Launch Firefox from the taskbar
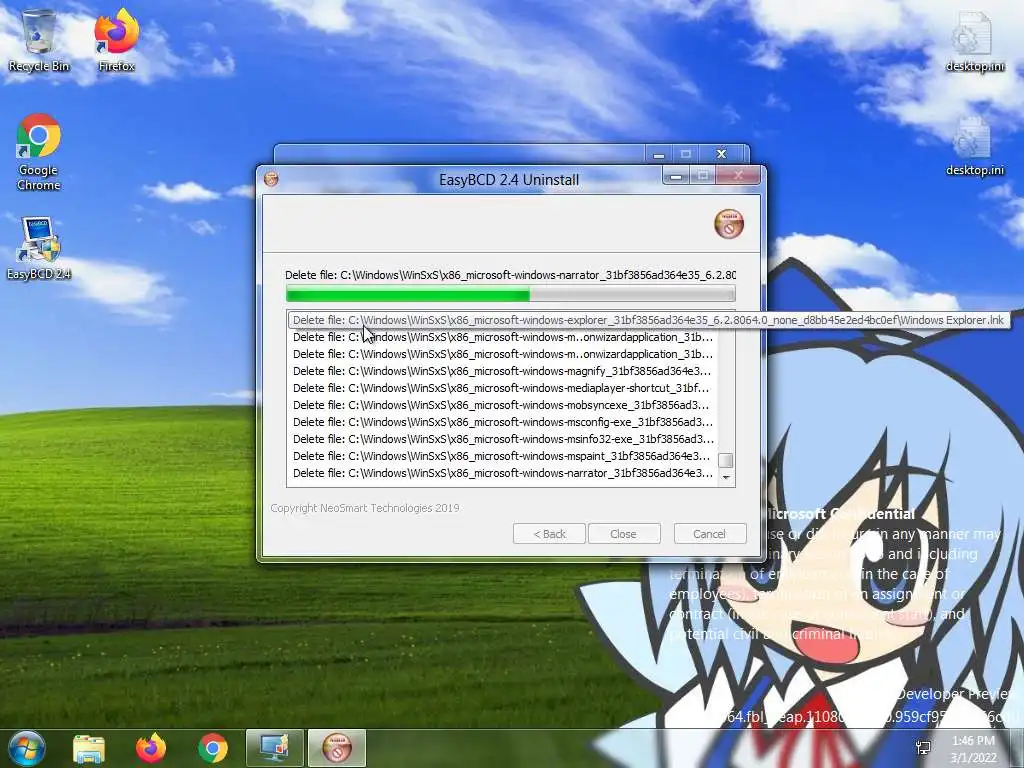 tap(151, 748)
